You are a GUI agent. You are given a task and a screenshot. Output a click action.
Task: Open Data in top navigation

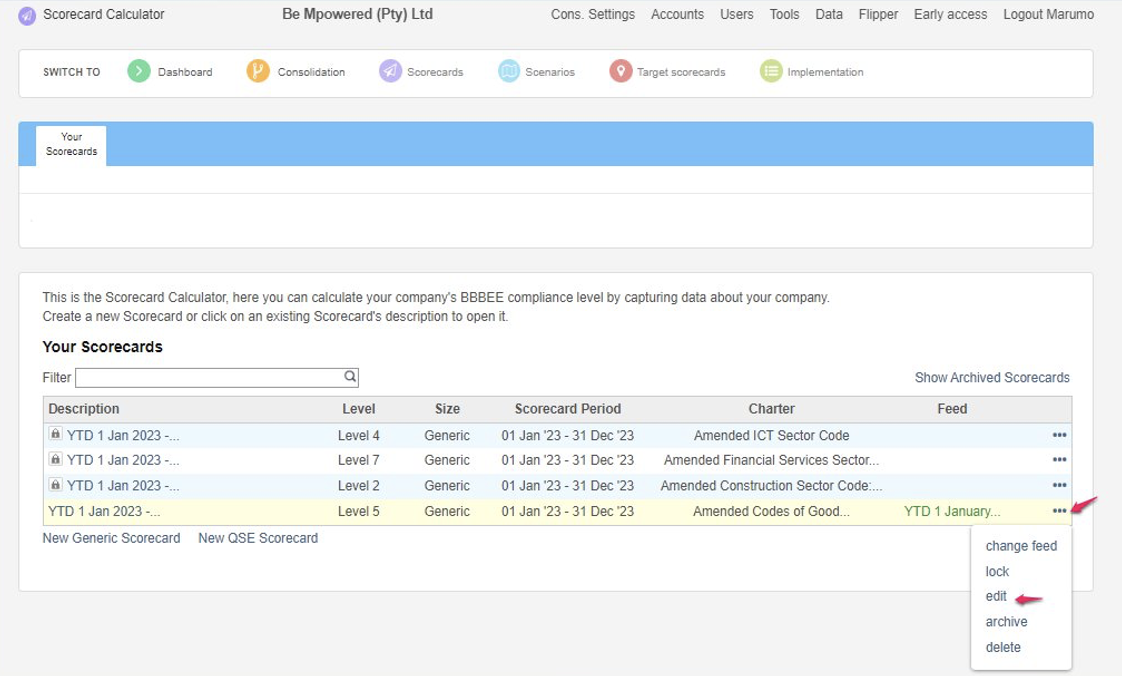tap(829, 14)
